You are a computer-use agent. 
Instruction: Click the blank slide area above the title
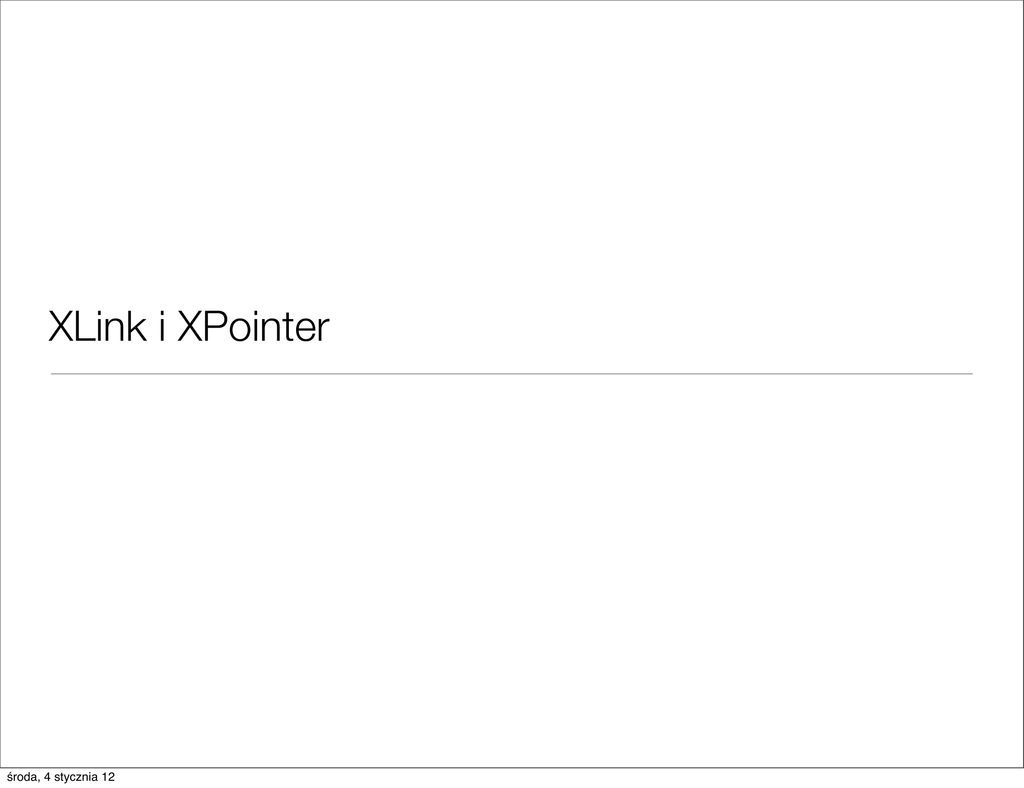coord(512,150)
